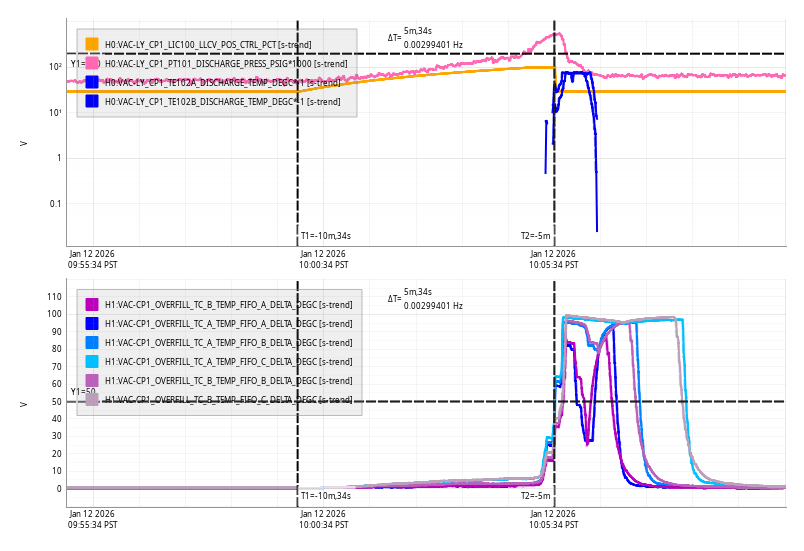Screen dimensions: 804x551
Task: Click the T1=-10m,34s cursor label in top plot
Action: tap(326, 236)
